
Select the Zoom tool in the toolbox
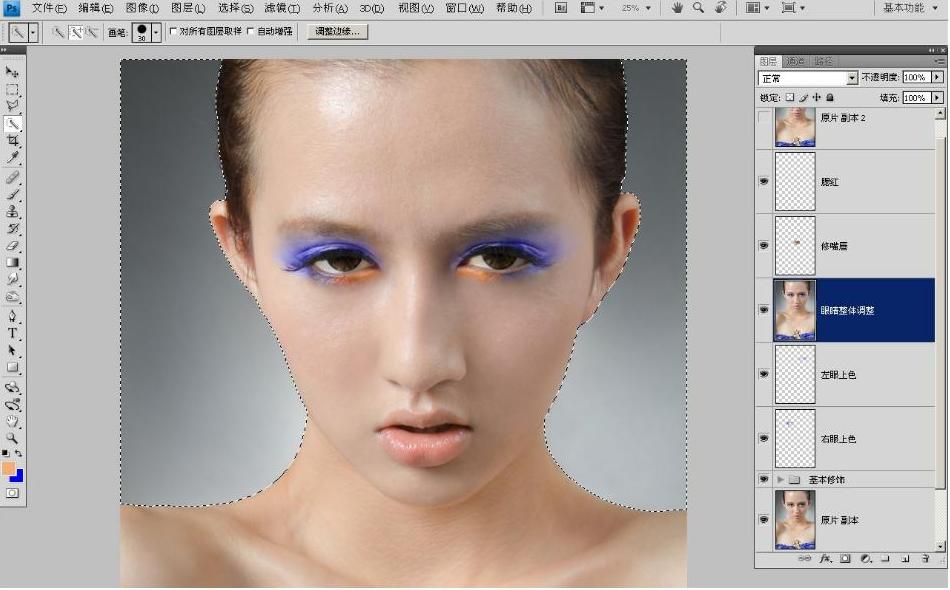point(12,438)
